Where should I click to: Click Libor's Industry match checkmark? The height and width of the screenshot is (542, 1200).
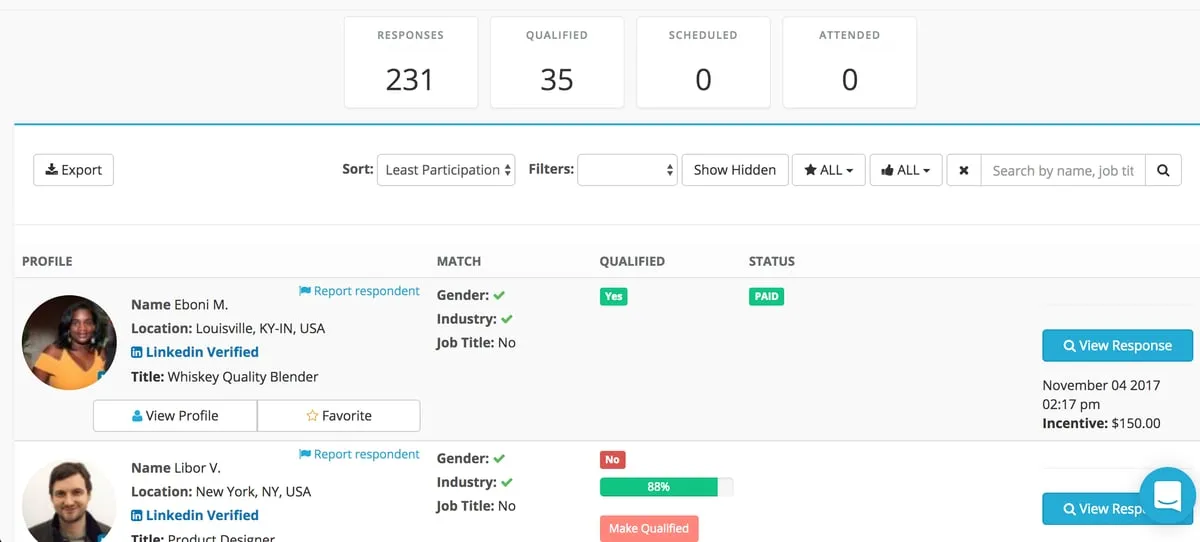tap(506, 482)
